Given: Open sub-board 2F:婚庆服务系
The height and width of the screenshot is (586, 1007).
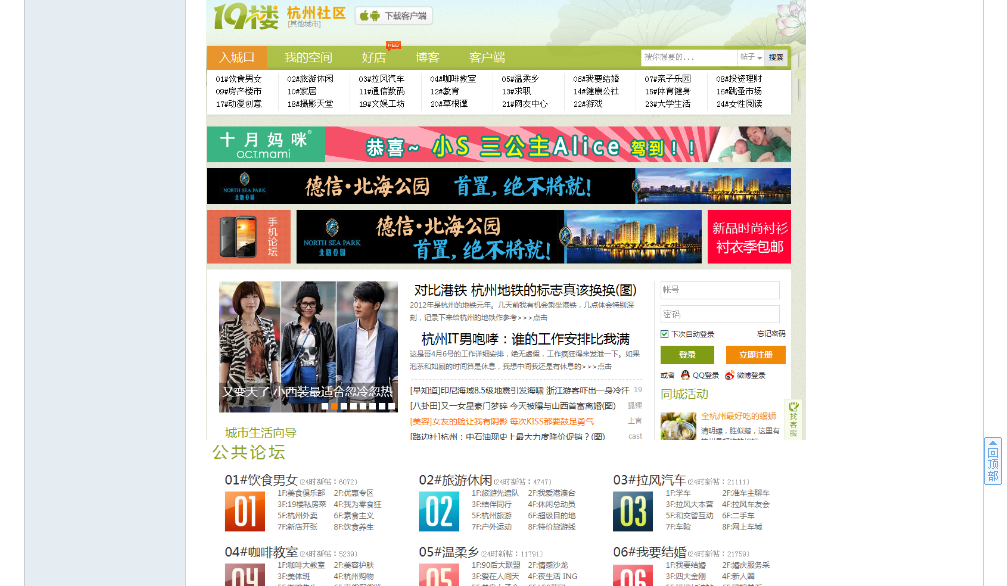Looking at the screenshot, I should point(746,565).
